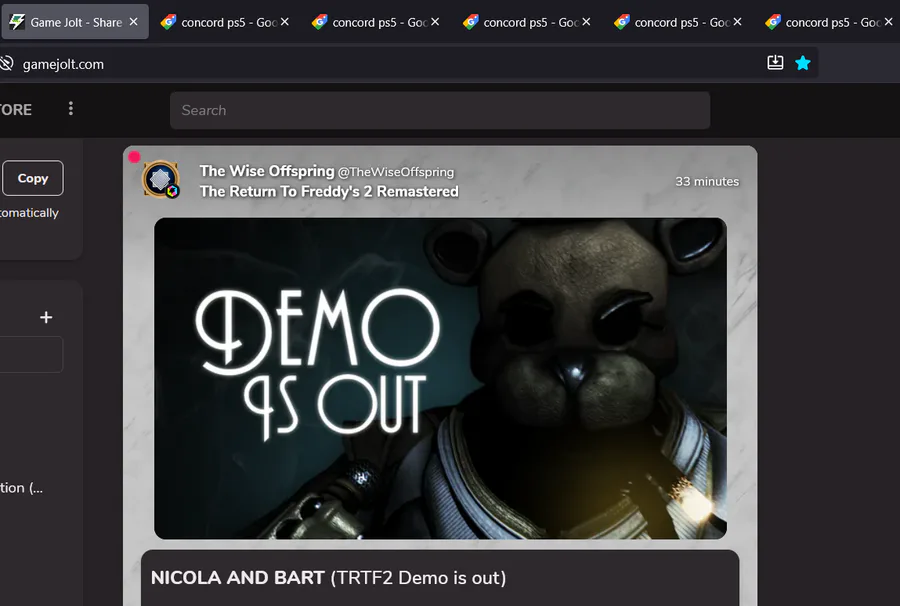Click the empty input box below the plus icon
The width and height of the screenshot is (900, 606).
pos(31,355)
